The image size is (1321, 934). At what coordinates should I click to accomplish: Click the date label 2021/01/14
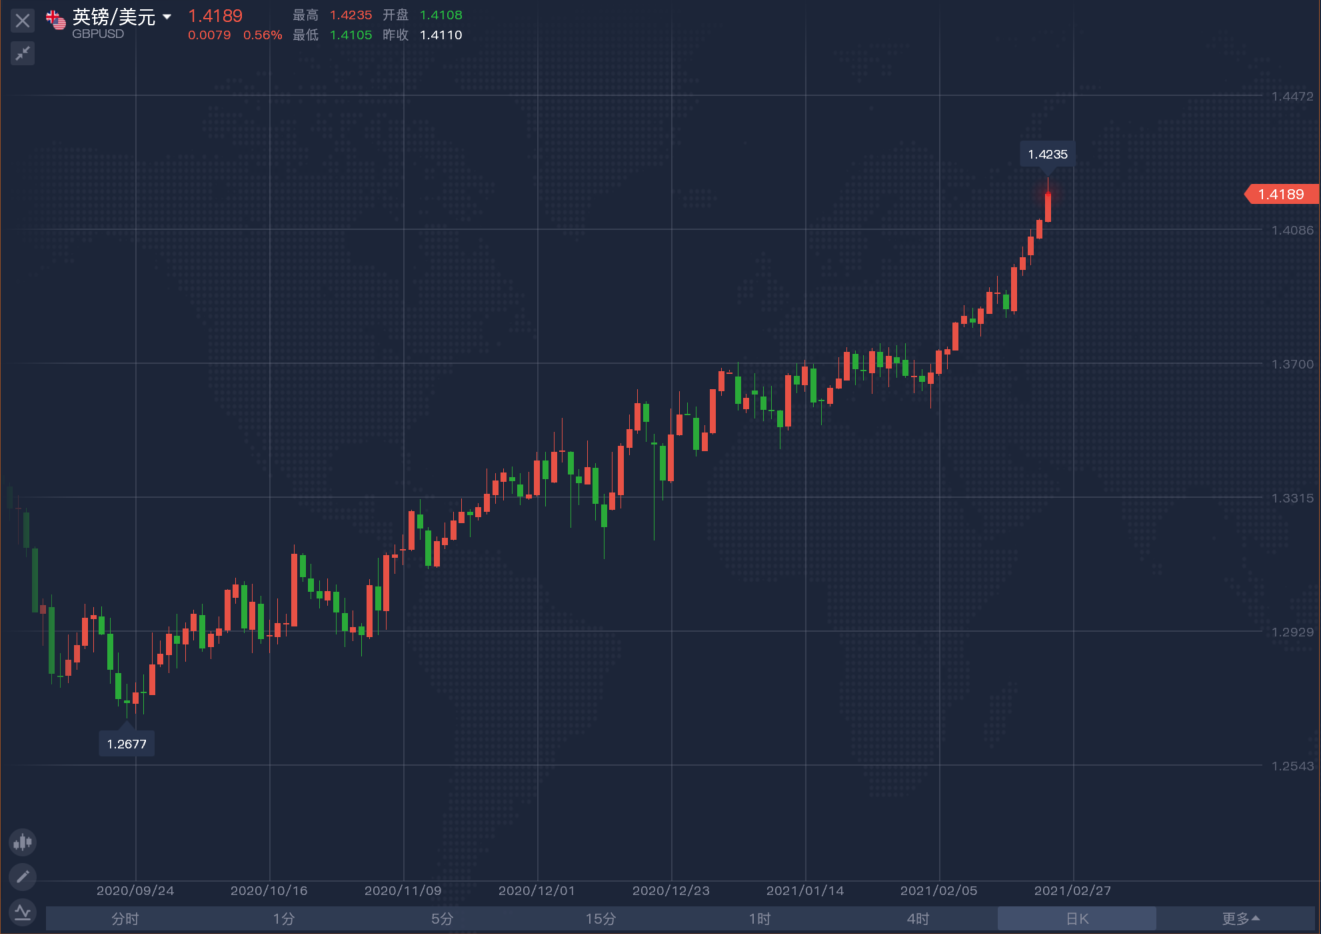tap(805, 890)
